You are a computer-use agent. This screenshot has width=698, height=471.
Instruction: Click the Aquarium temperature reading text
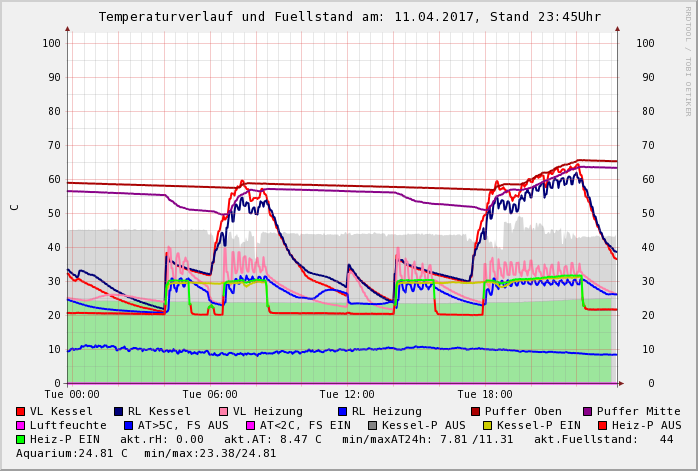point(72,453)
